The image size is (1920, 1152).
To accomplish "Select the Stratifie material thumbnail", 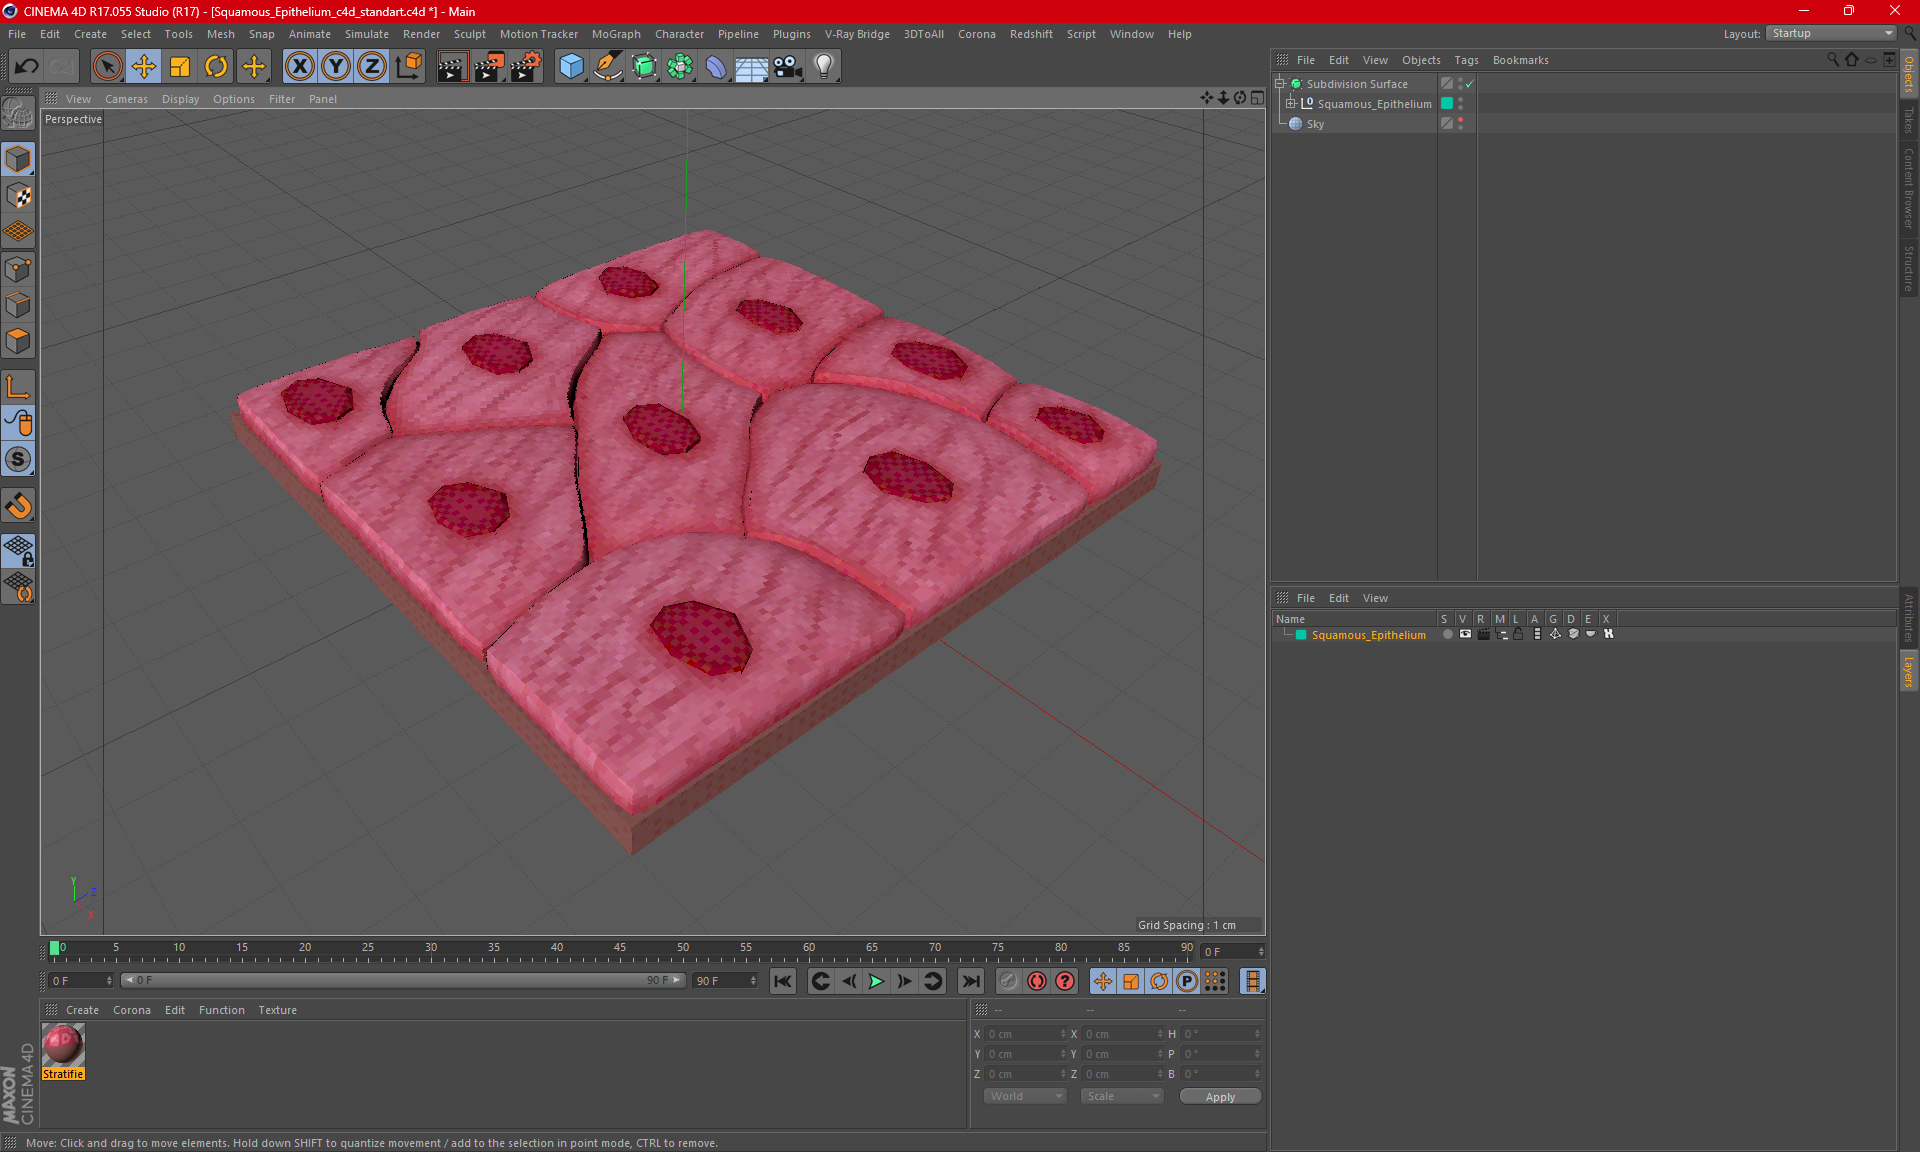I will point(63,1046).
